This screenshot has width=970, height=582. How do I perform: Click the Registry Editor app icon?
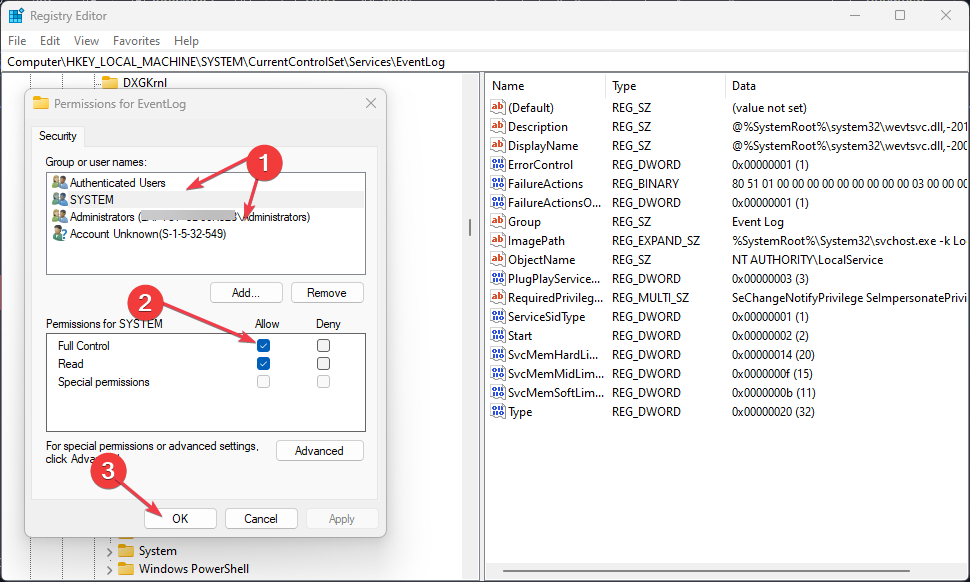coord(16,15)
